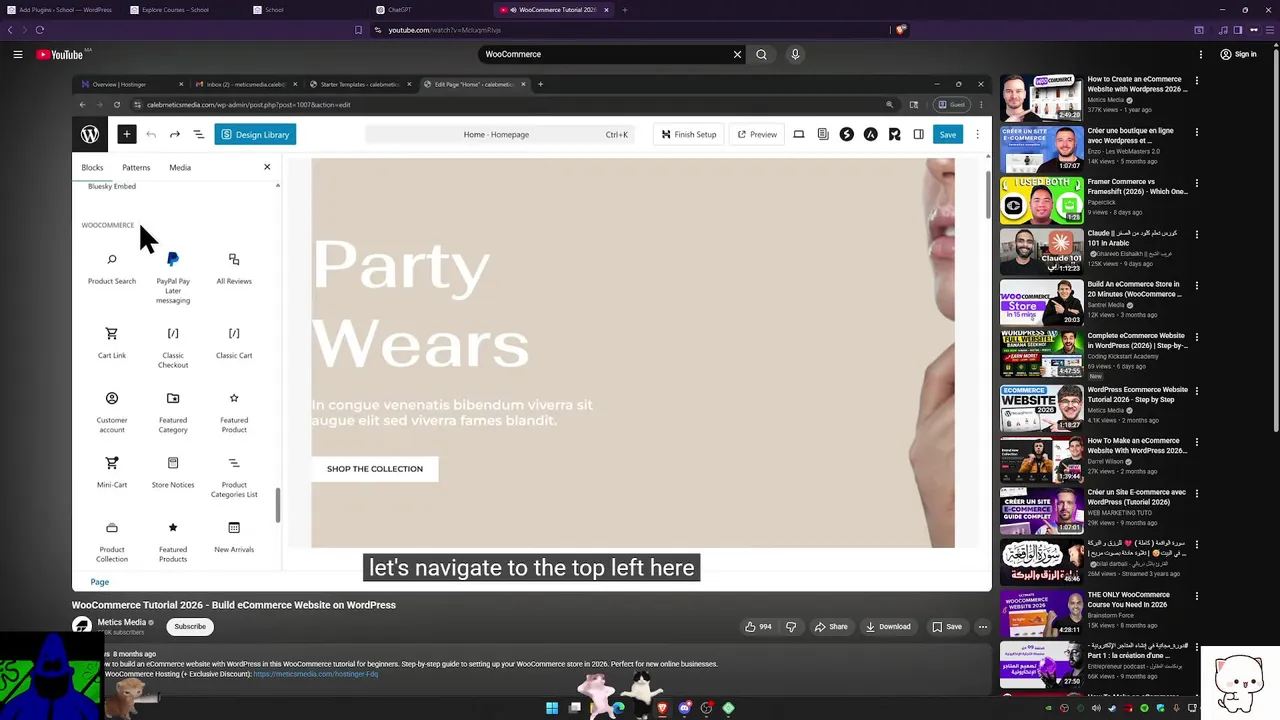Screen dimensions: 1280x720
Task: Select the Mini-Cart block
Action: coord(112,472)
